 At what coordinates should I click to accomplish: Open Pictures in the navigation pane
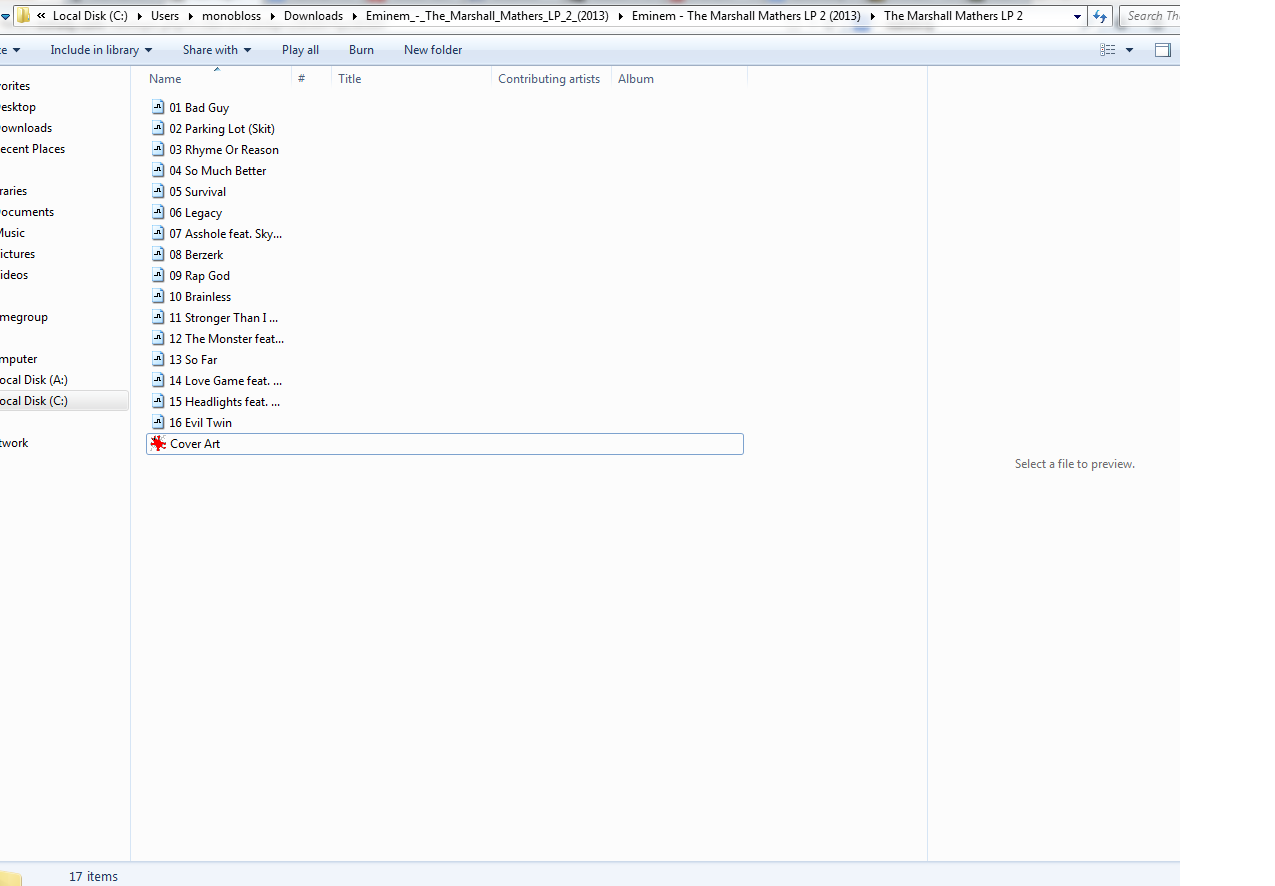(x=17, y=254)
